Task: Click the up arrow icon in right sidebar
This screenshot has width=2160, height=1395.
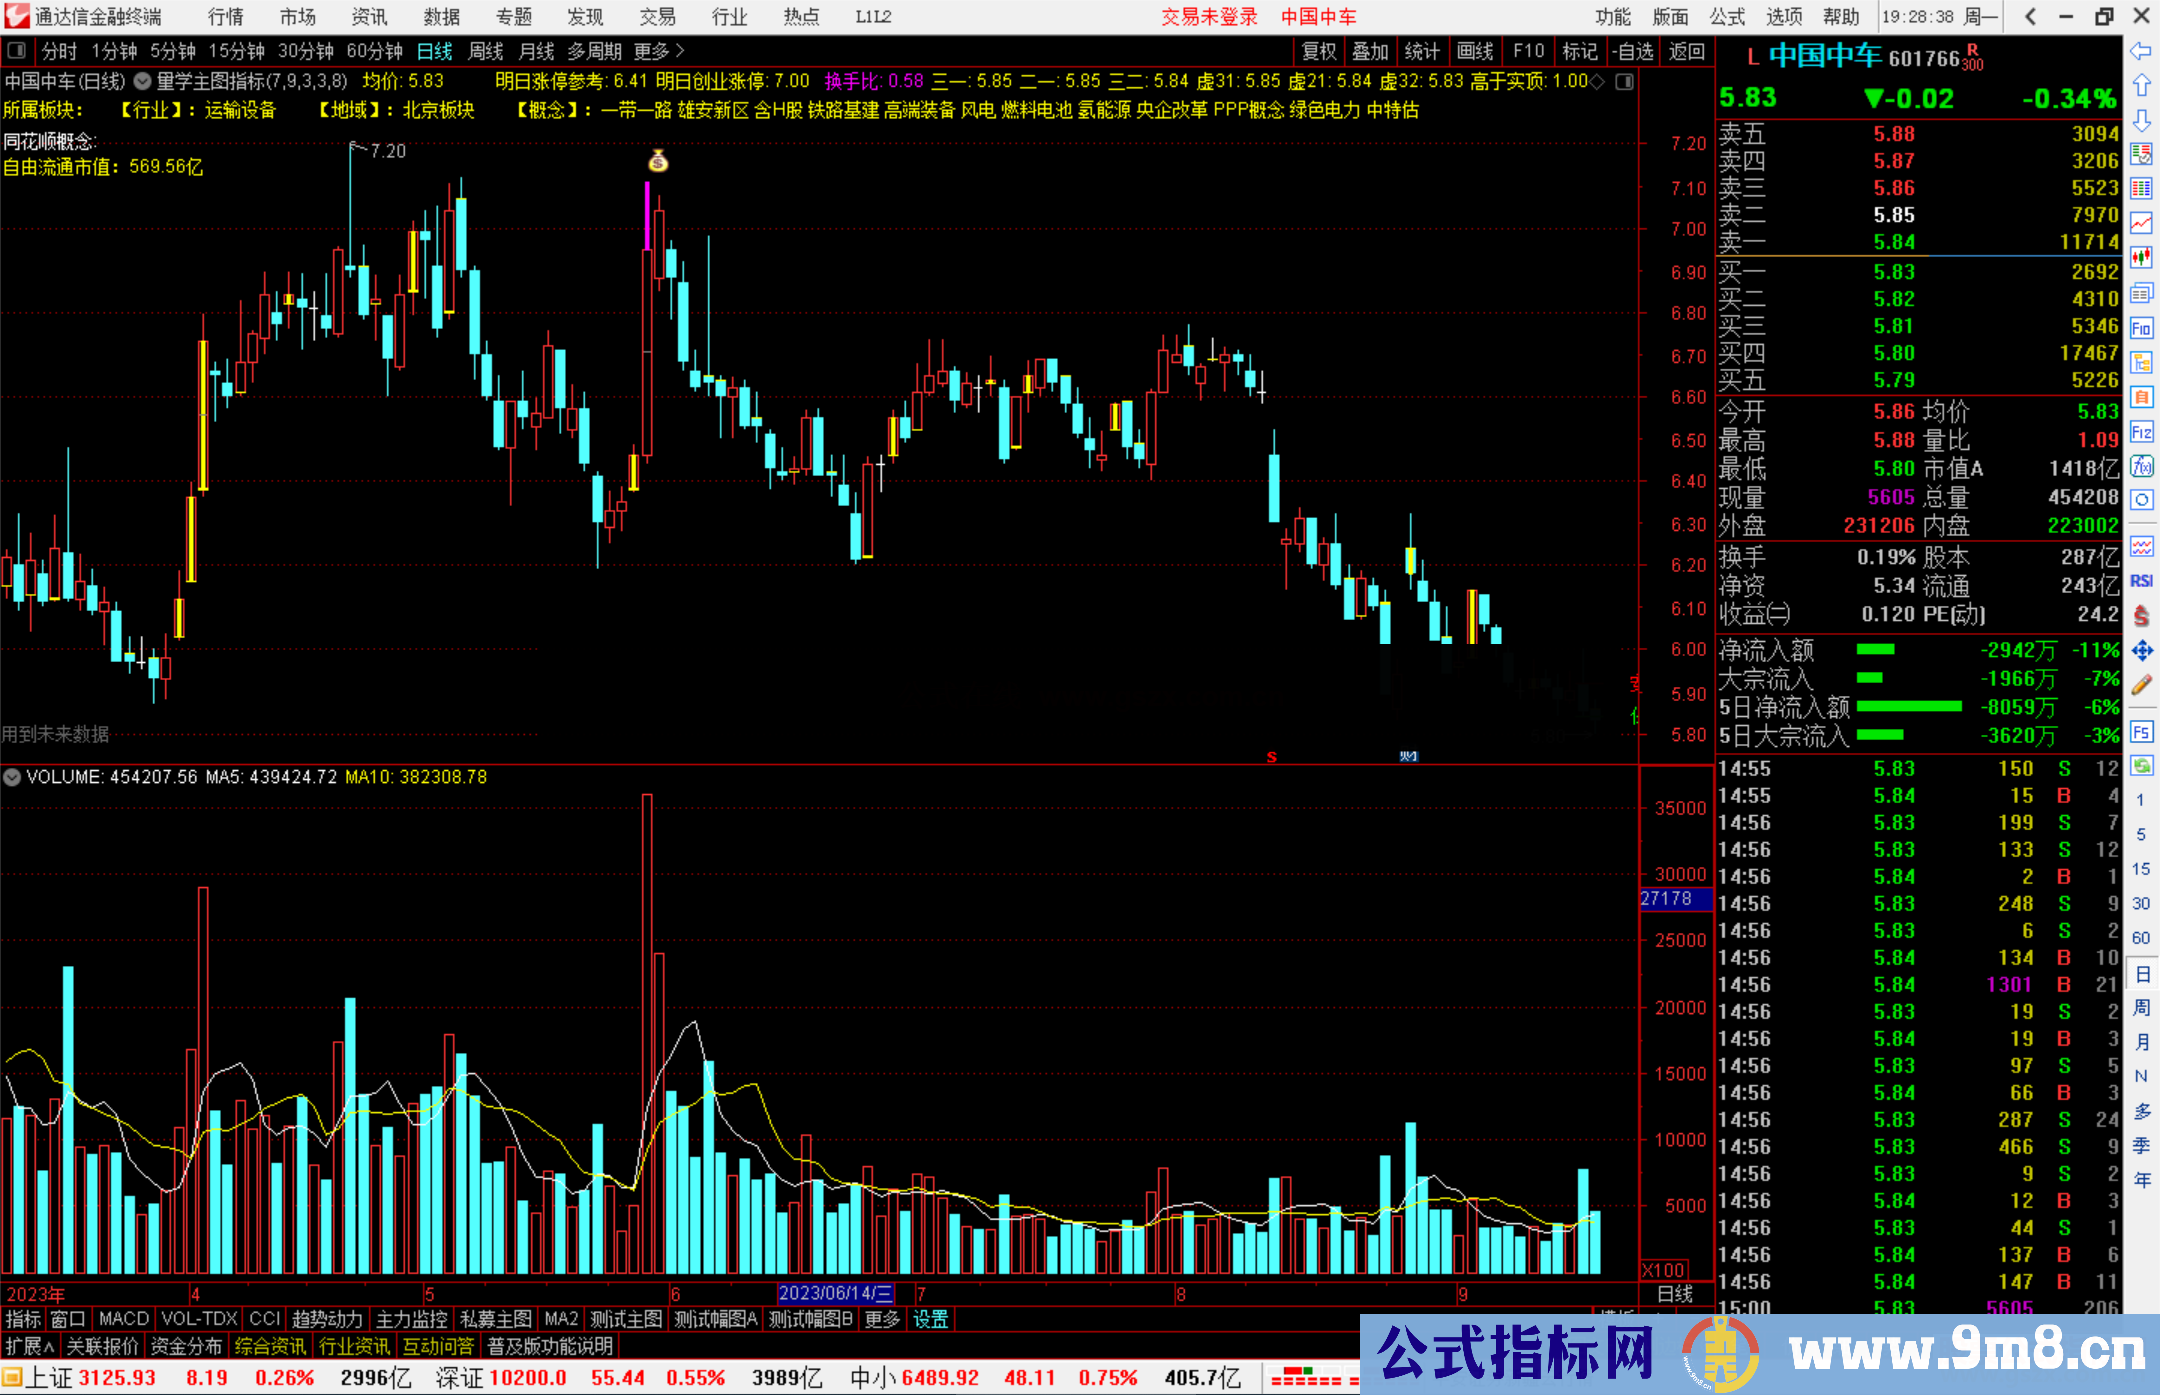Action: tap(2141, 85)
